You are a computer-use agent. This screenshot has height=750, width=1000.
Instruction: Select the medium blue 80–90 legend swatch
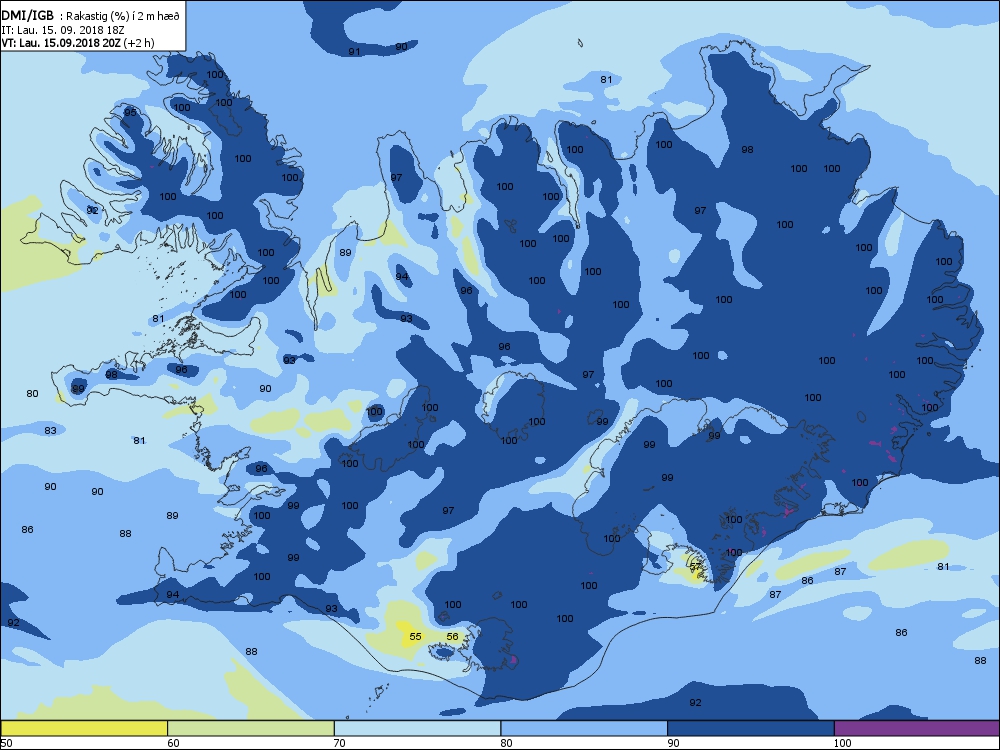click(584, 728)
